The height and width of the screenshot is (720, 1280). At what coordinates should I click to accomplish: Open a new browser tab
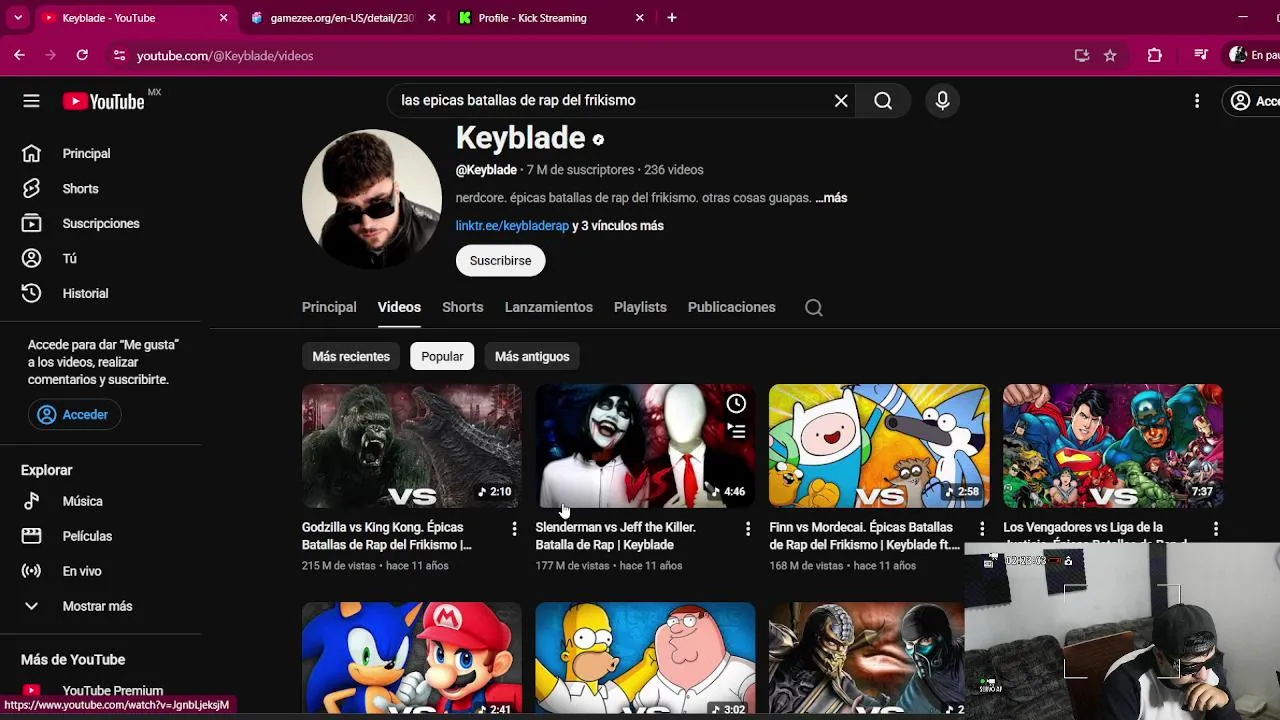(672, 18)
